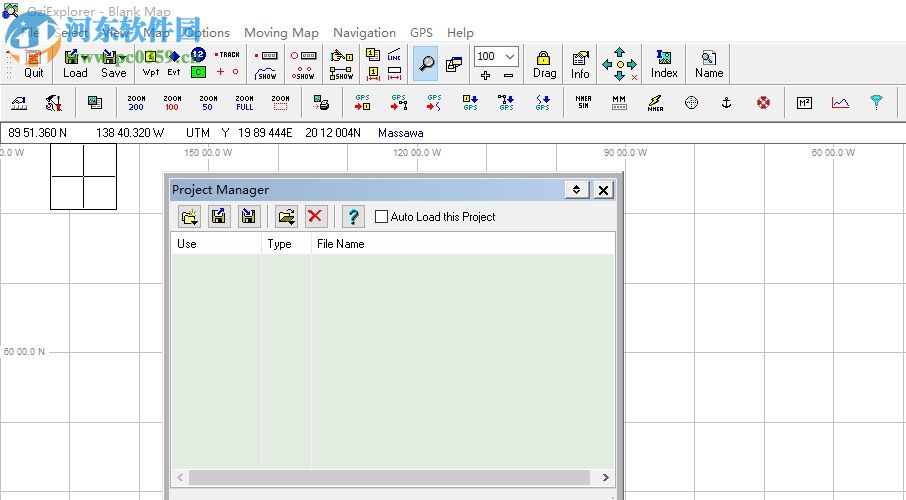Viewport: 906px width, 500px height.
Task: Click the plus zoom-in button
Action: pyautogui.click(x=485, y=75)
